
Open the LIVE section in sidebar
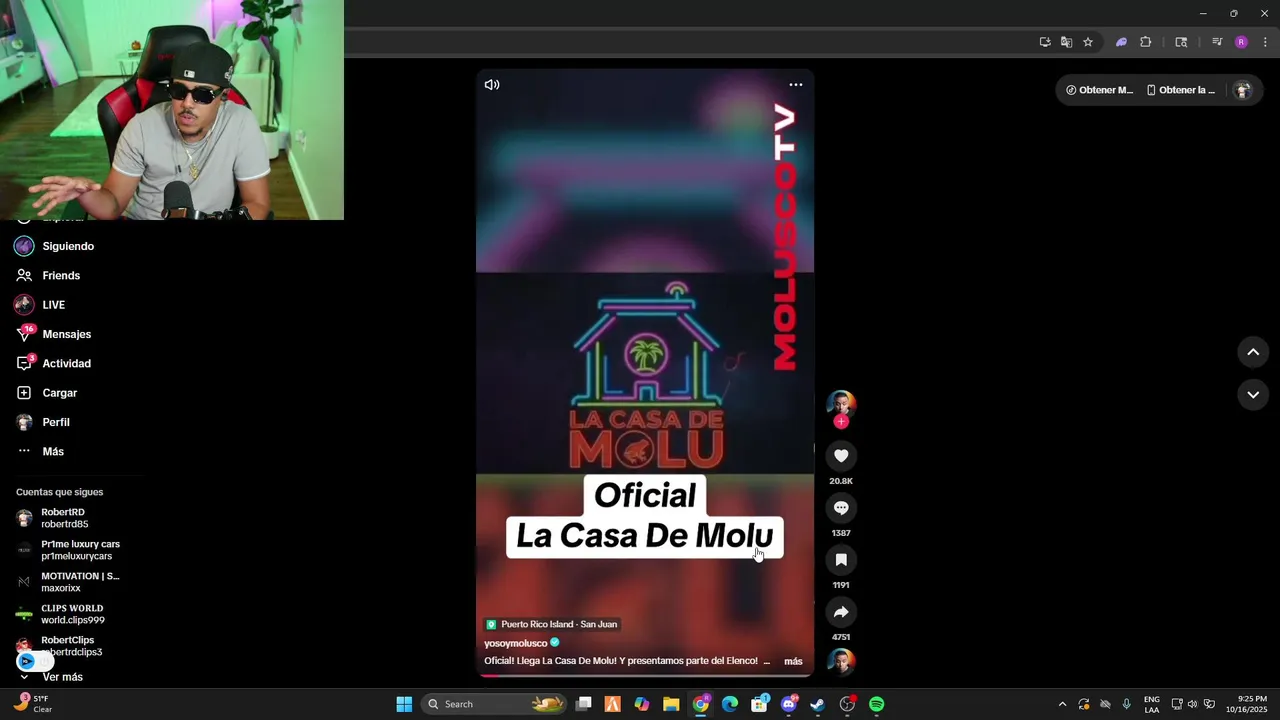pyautogui.click(x=53, y=305)
